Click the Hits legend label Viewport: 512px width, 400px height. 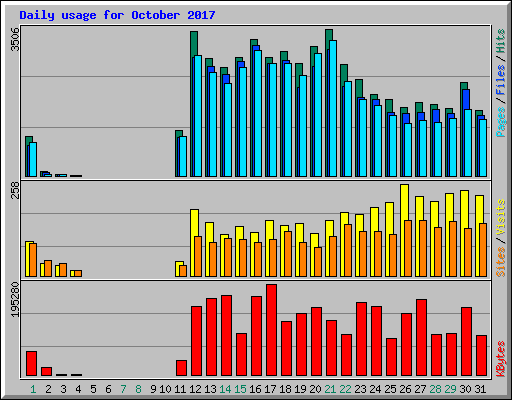coord(501,41)
